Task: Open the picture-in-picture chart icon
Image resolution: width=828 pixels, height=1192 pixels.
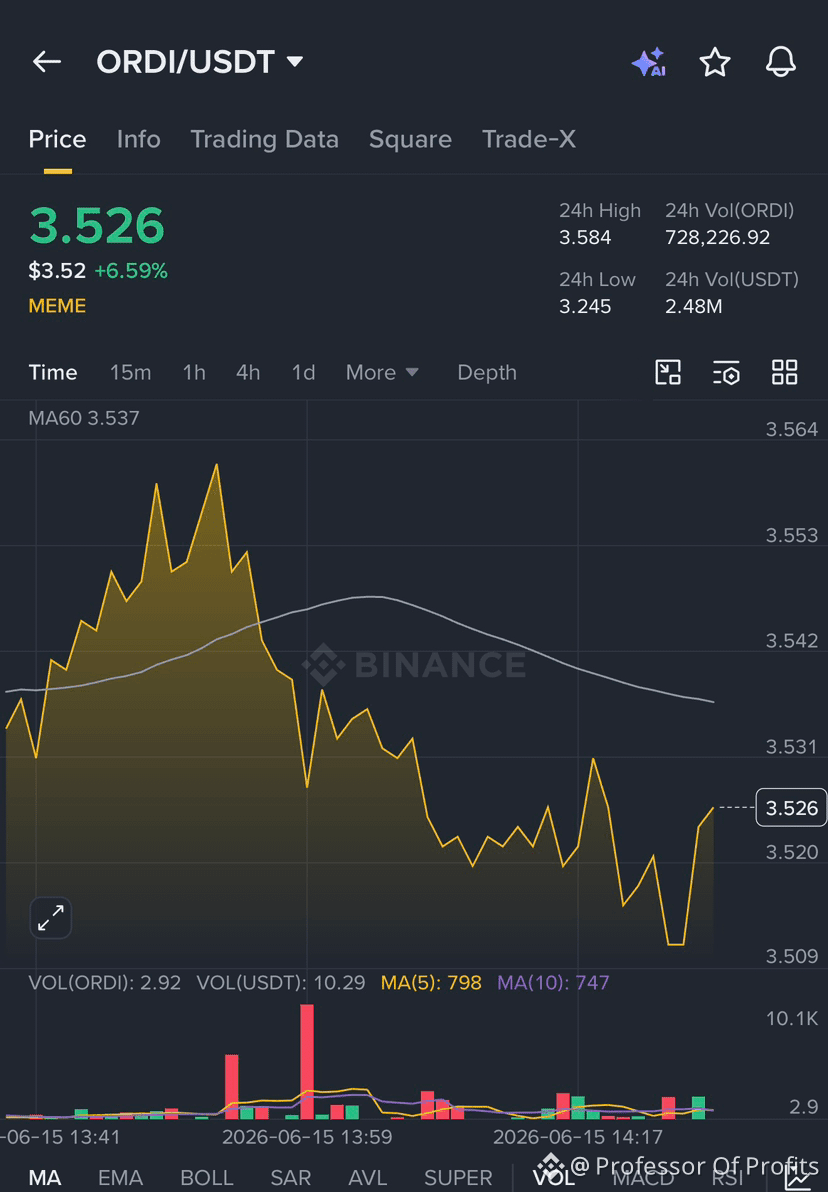Action: (668, 372)
